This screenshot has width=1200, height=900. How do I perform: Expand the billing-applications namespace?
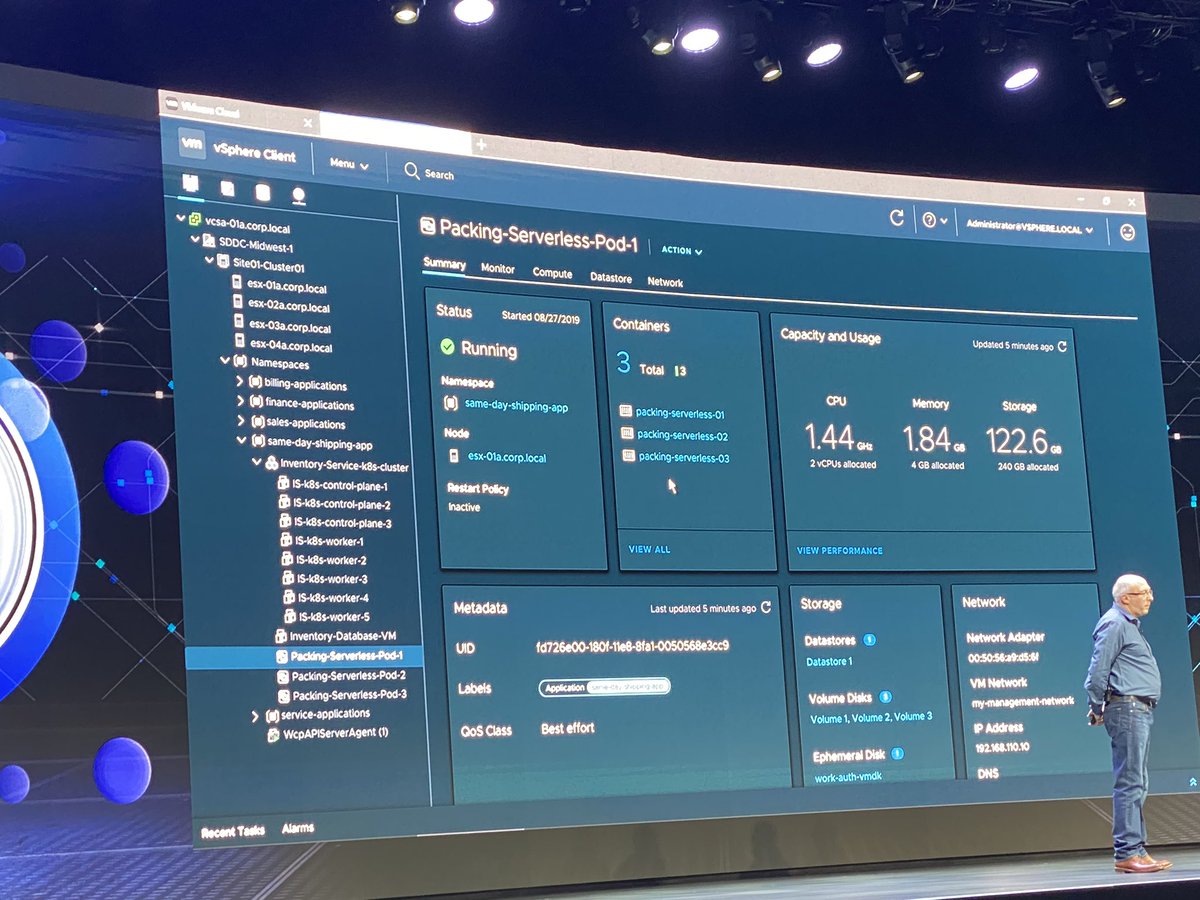(240, 381)
